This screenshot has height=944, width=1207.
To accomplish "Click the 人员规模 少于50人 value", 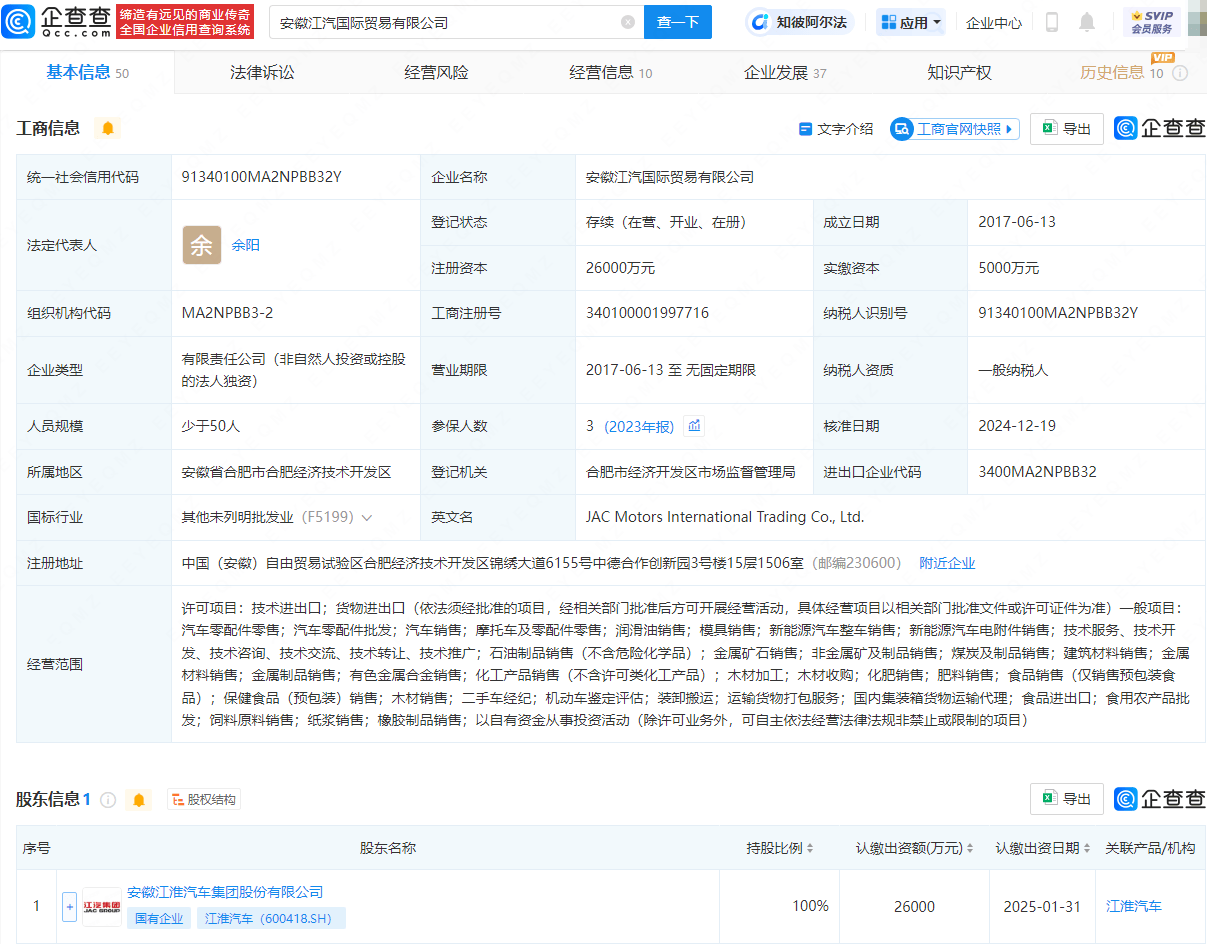I will (x=211, y=426).
